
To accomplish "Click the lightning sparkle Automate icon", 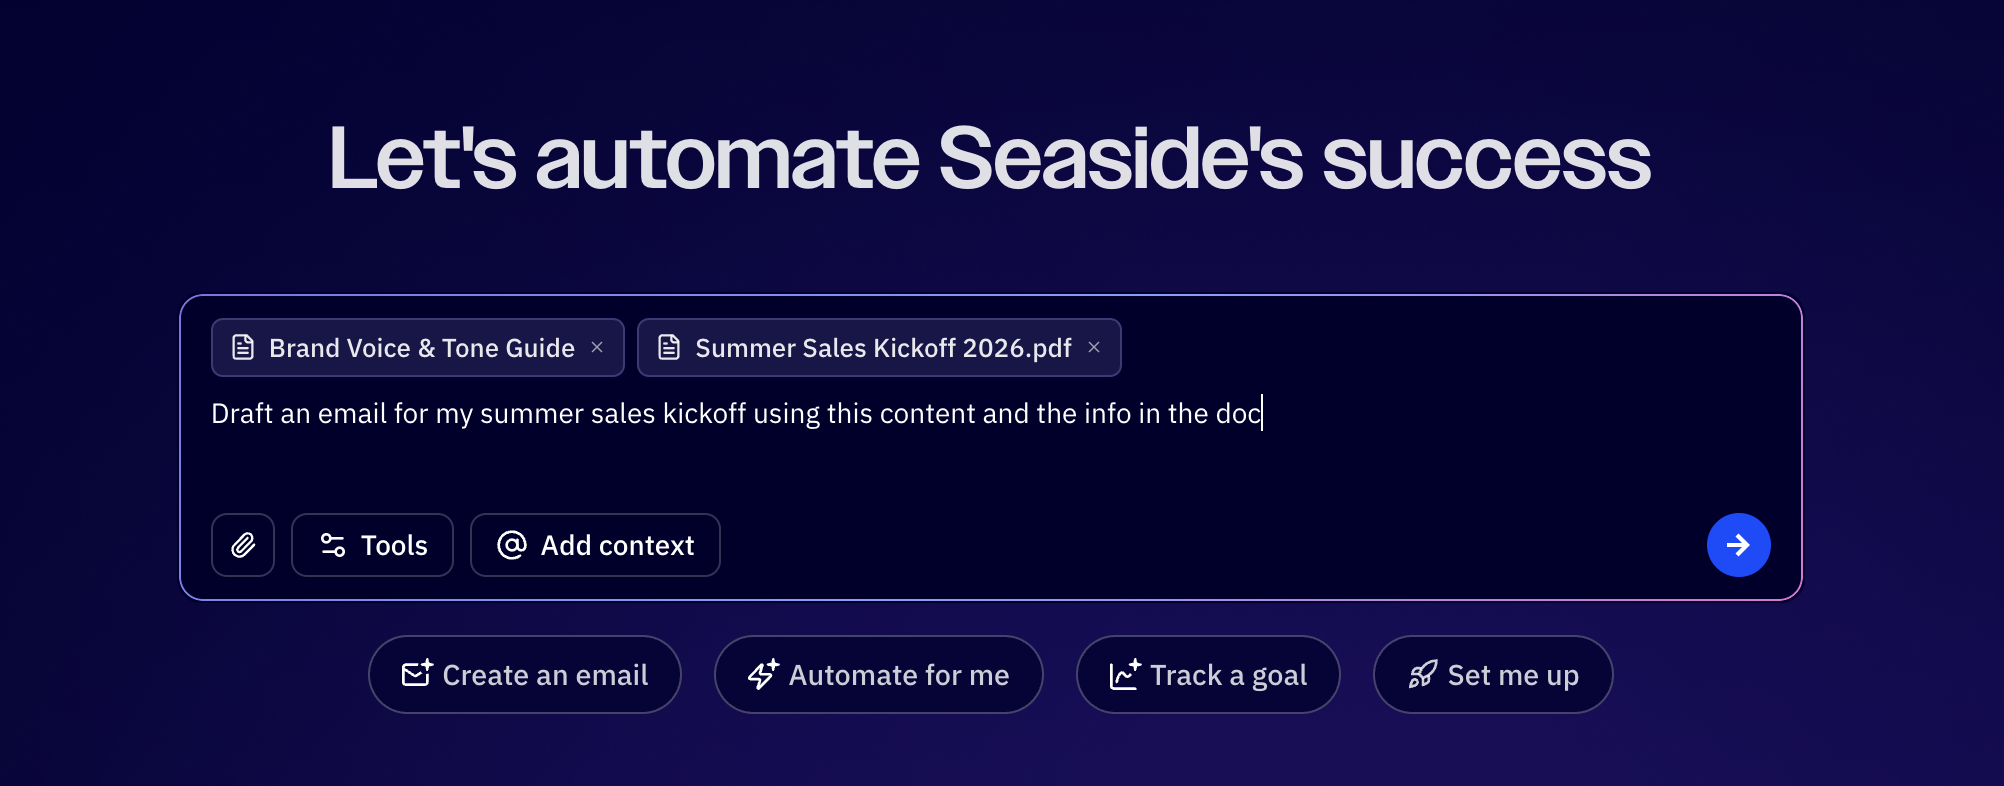I will point(763,674).
